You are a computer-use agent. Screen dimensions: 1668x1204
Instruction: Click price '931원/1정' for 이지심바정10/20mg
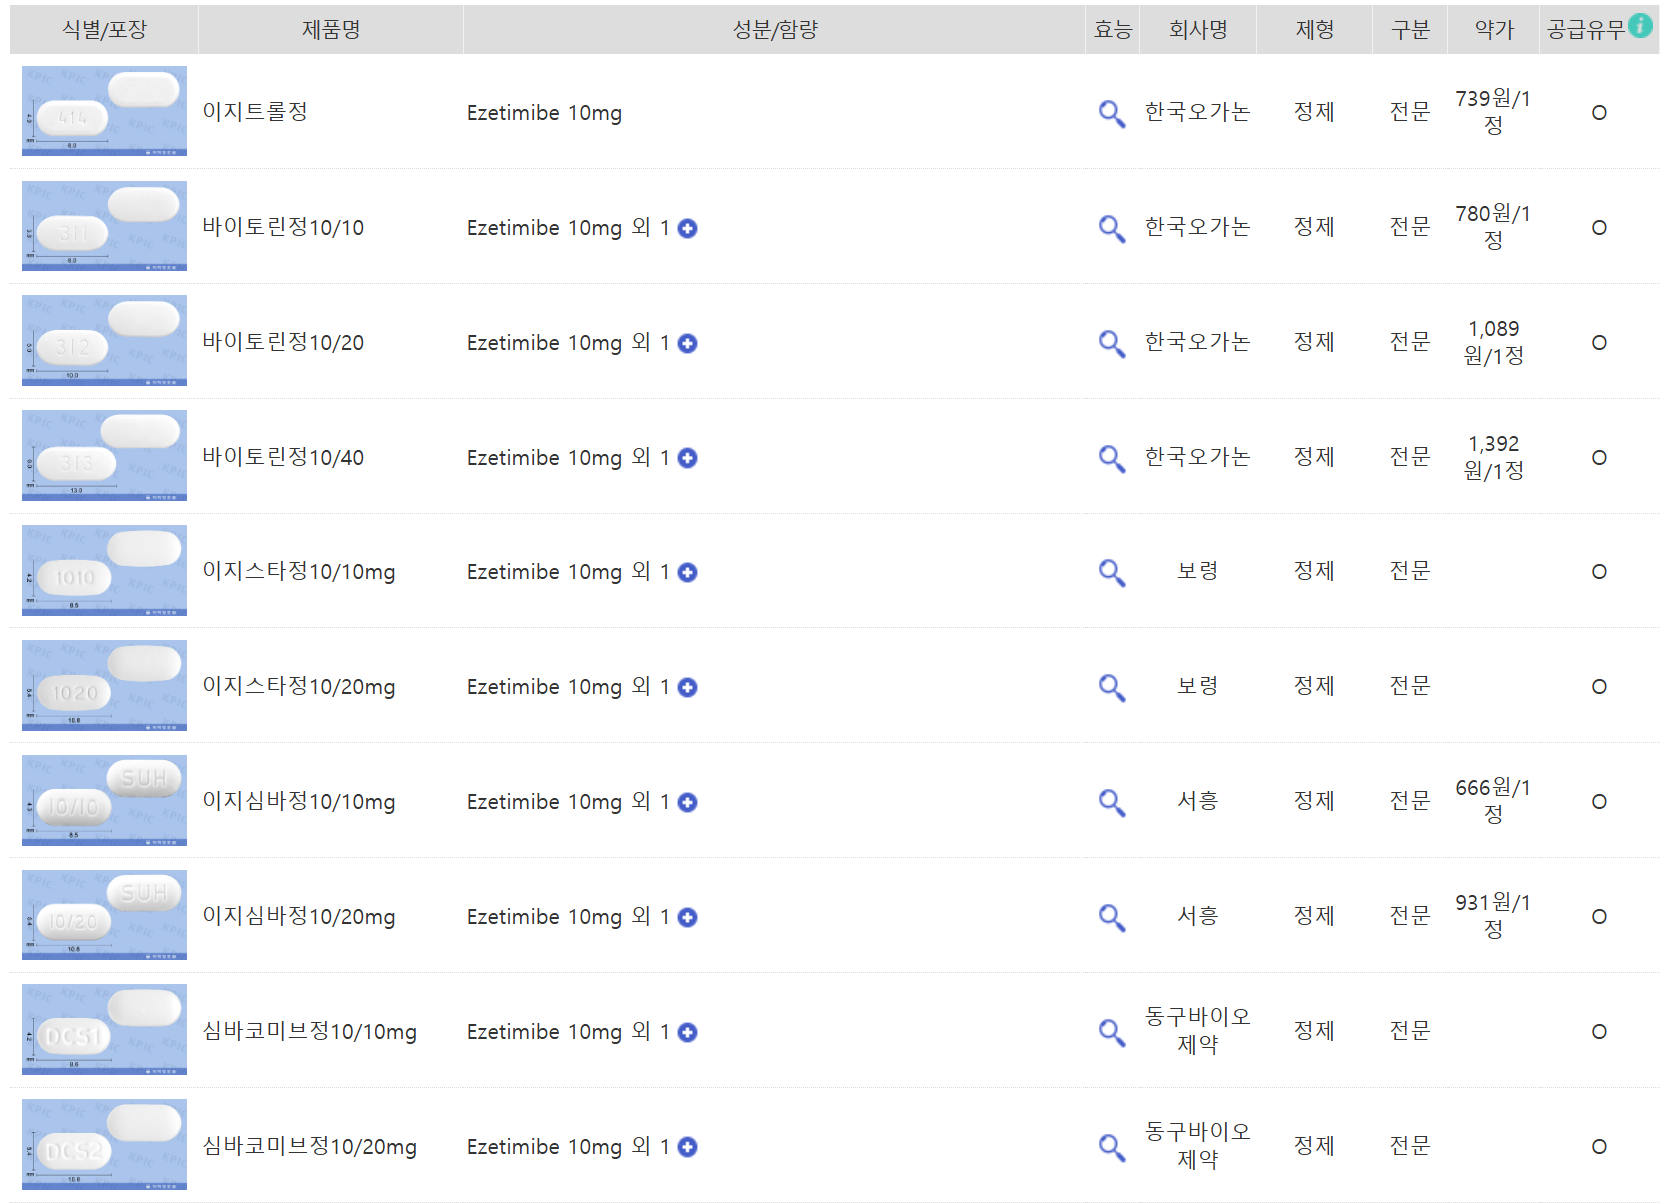(1493, 916)
